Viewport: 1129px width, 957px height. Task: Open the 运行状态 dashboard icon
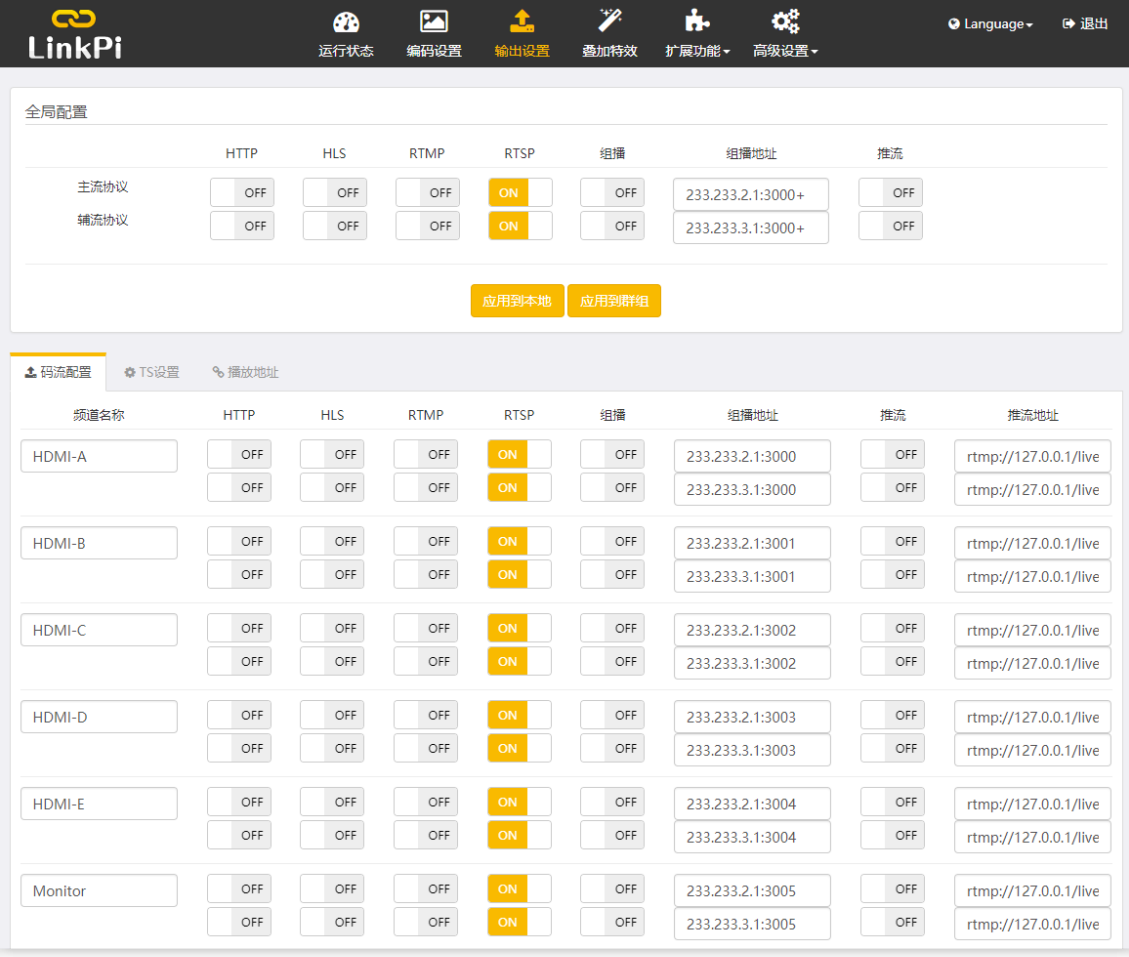pyautogui.click(x=346, y=22)
